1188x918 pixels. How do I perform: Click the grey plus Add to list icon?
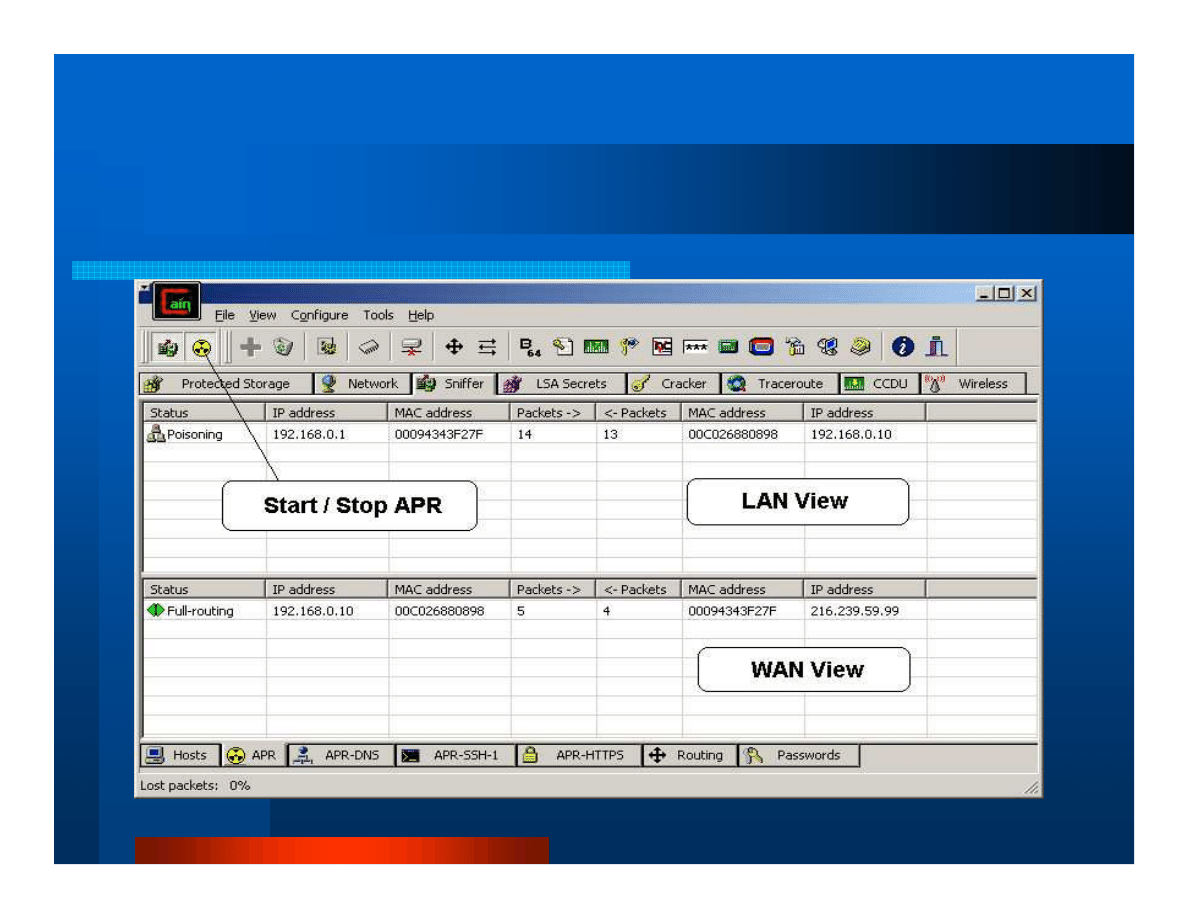pos(251,347)
